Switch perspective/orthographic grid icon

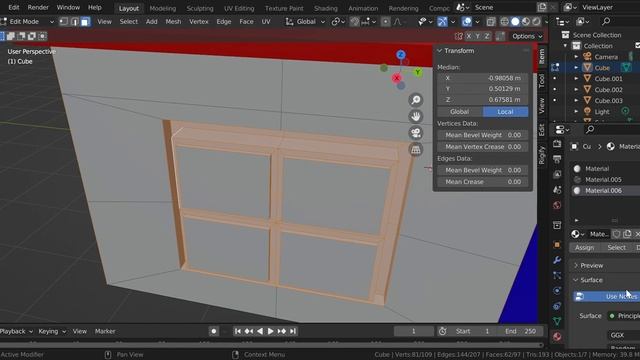coord(416,150)
